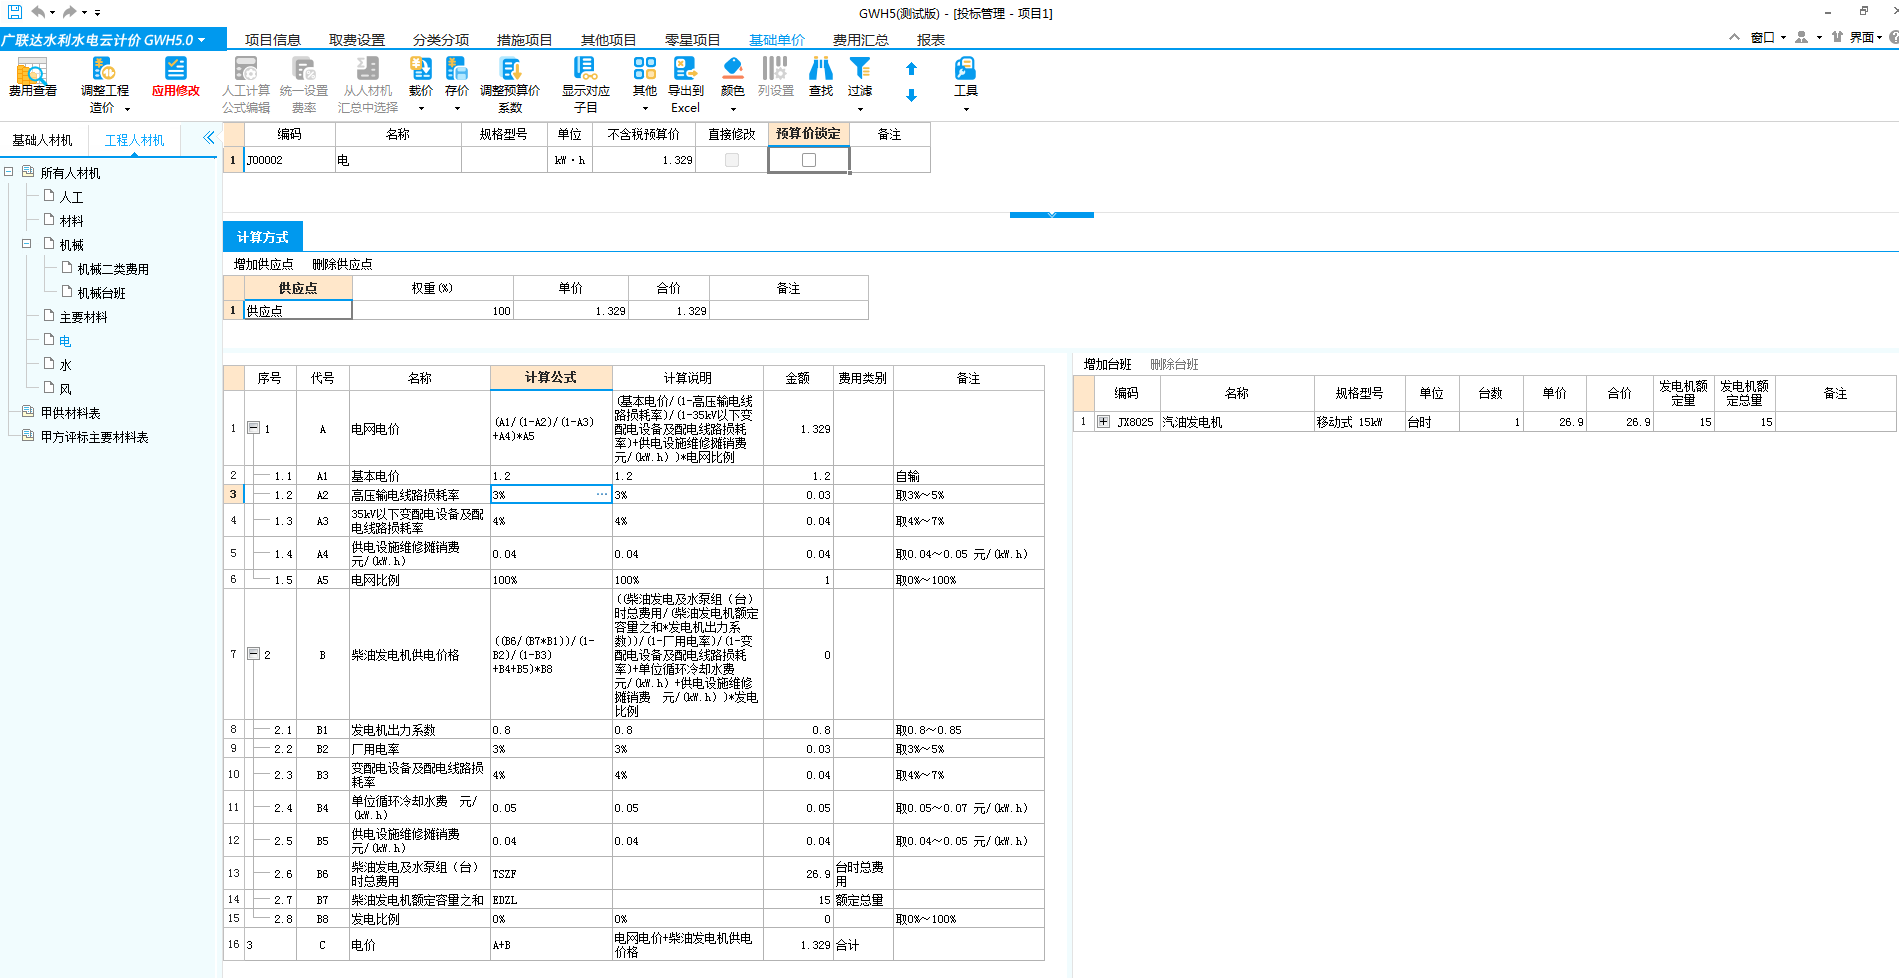
Task: Click 计算公式 column header
Action: [x=551, y=377]
